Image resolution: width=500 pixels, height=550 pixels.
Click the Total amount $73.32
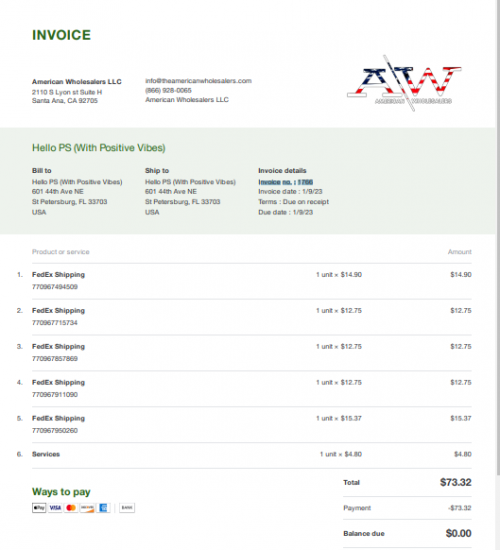456,482
